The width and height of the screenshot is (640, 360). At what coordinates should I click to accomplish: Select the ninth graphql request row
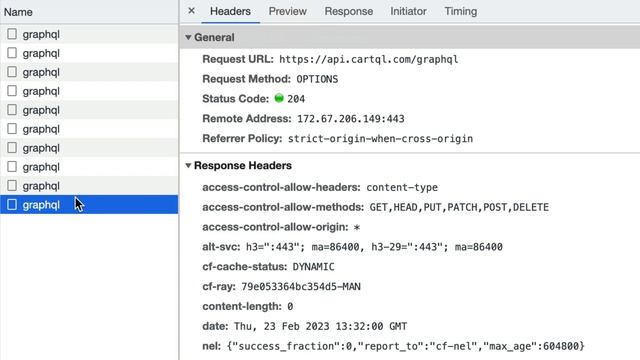pyautogui.click(x=89, y=186)
